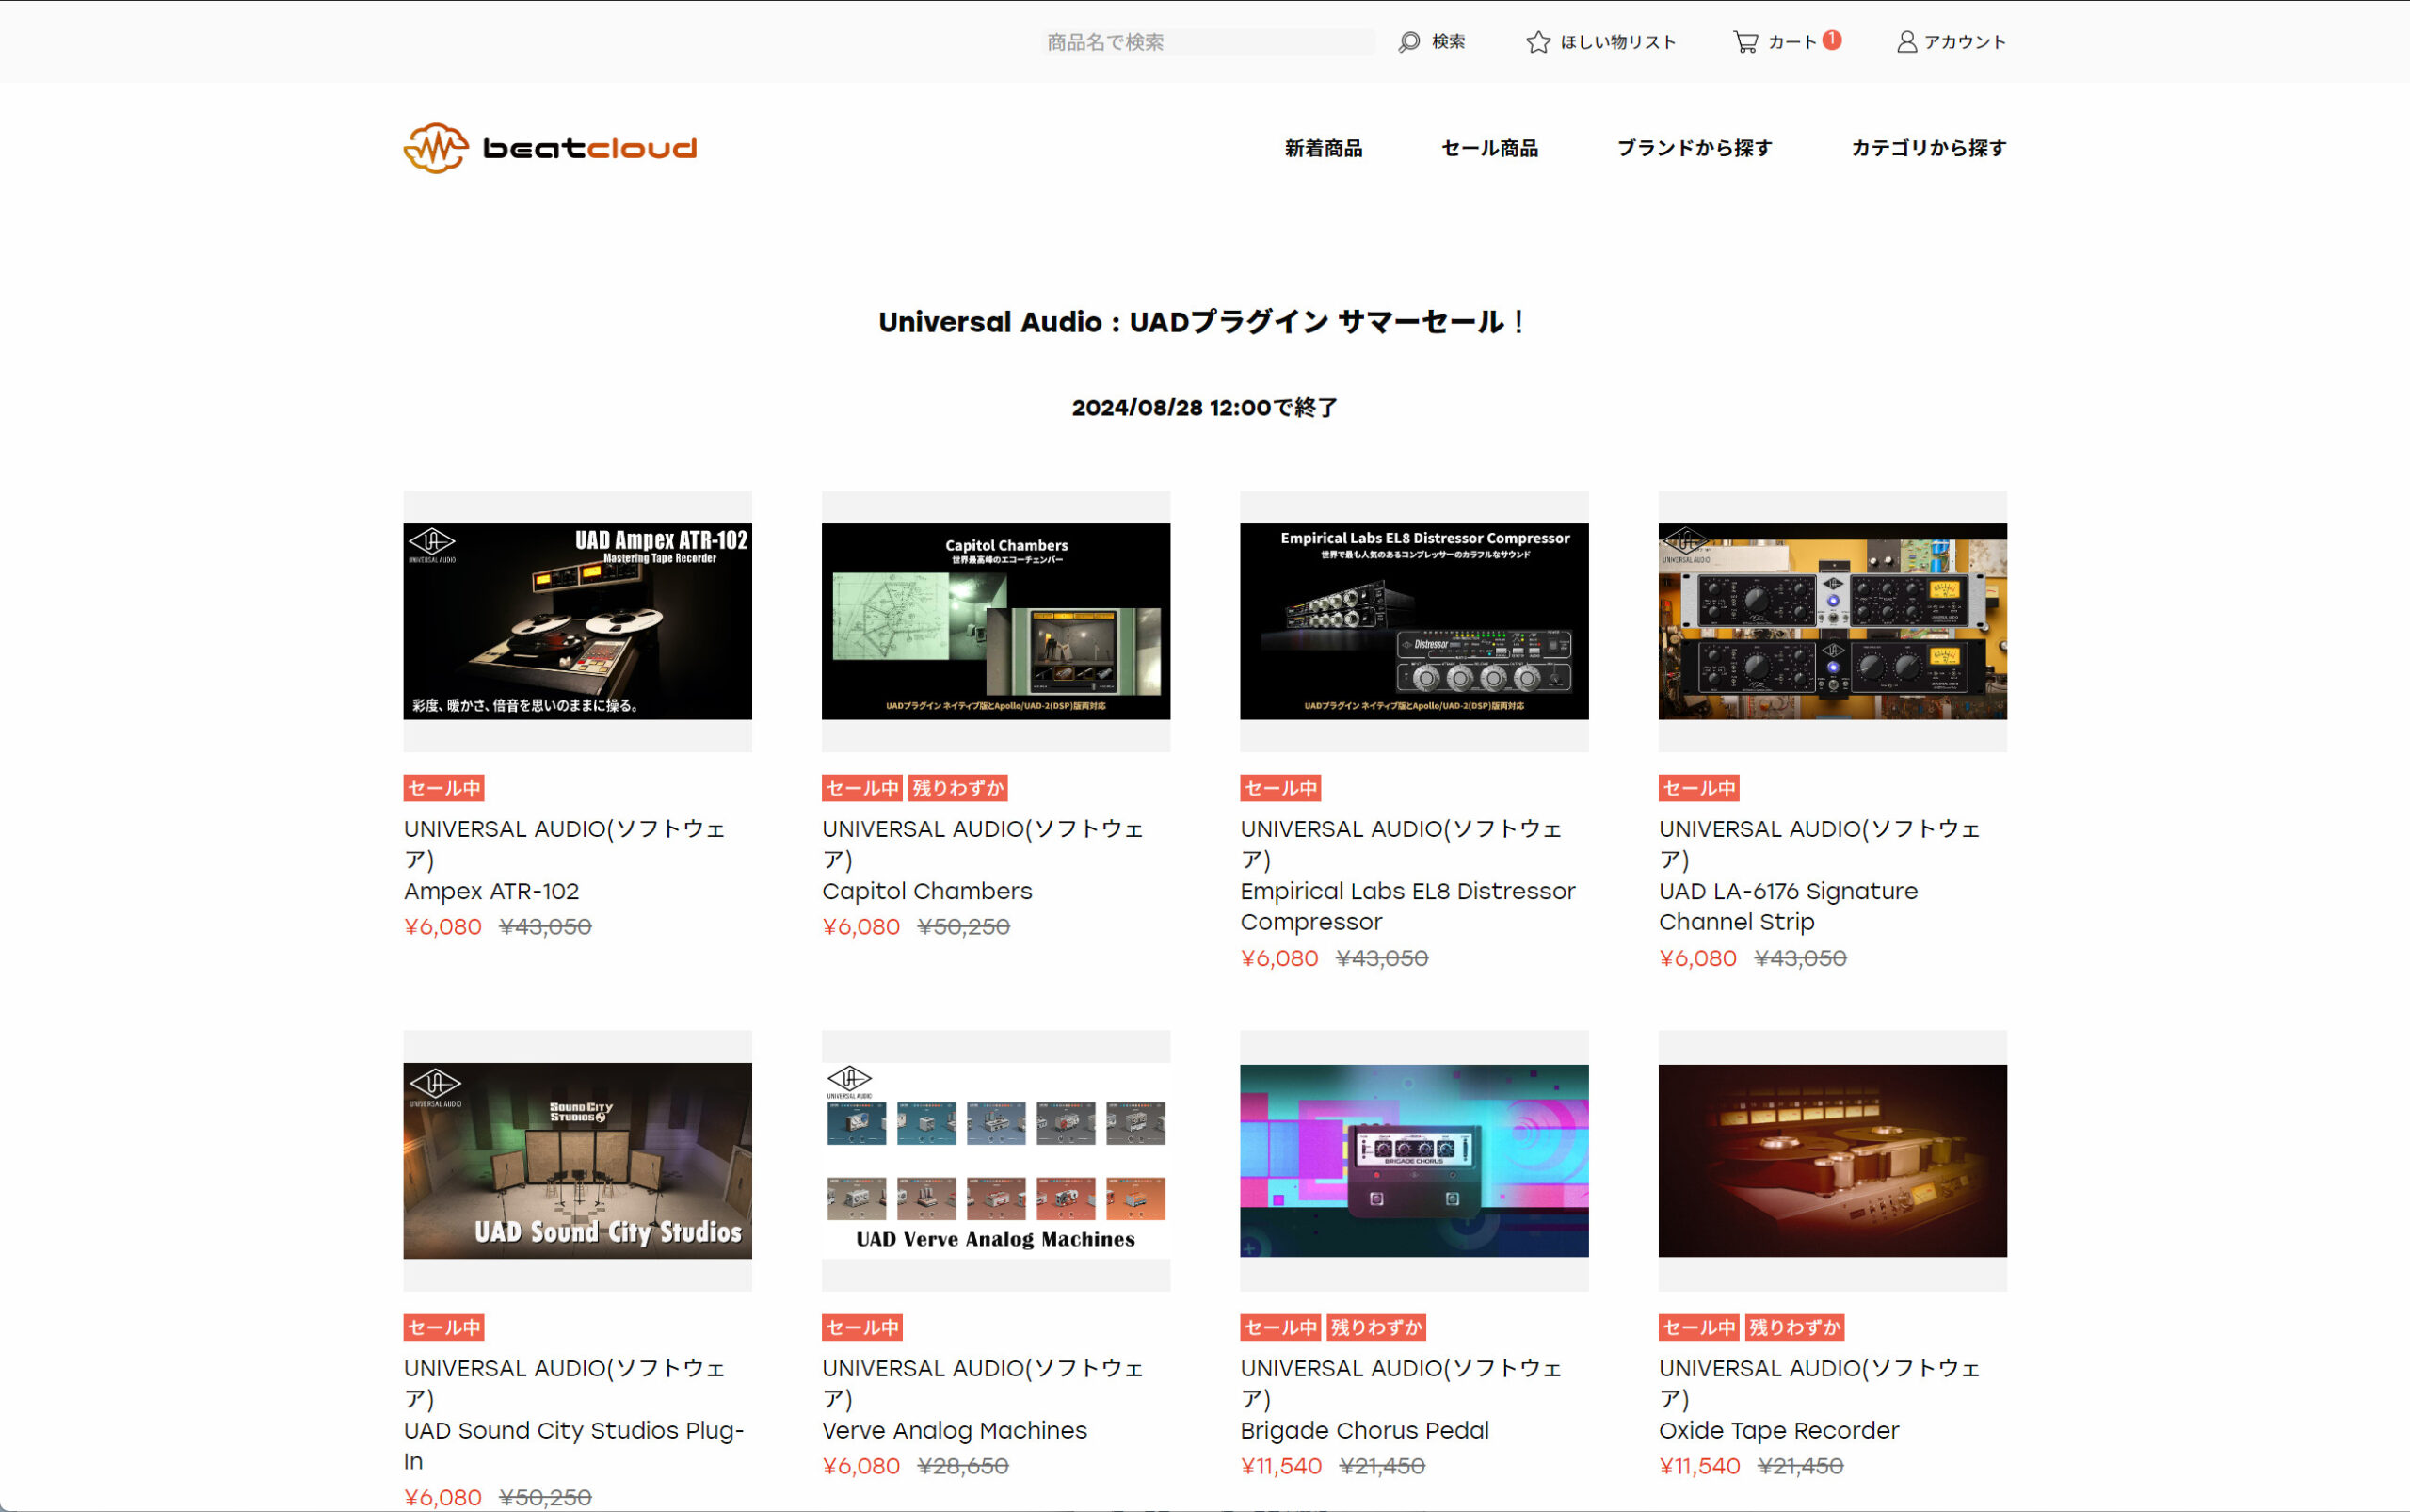Open Verve Analog Machines thumbnail
Image resolution: width=2410 pixels, height=1512 pixels.
pos(995,1160)
